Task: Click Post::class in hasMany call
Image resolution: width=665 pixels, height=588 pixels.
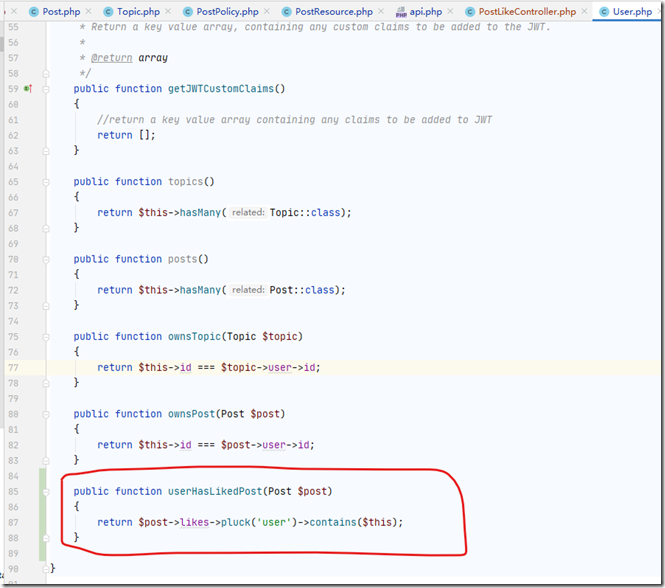Action: pyautogui.click(x=302, y=290)
